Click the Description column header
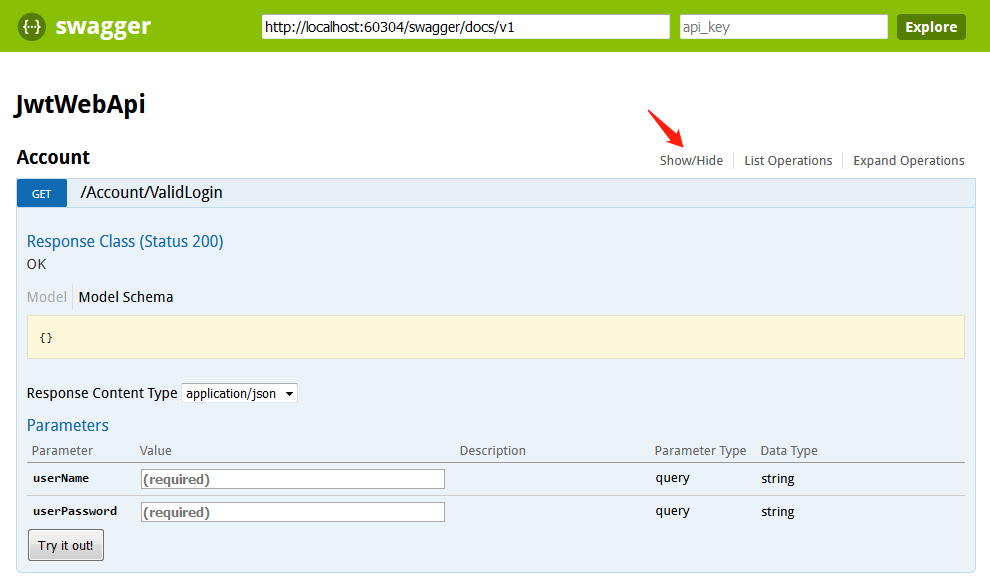This screenshot has height=586, width=990. tap(492, 451)
